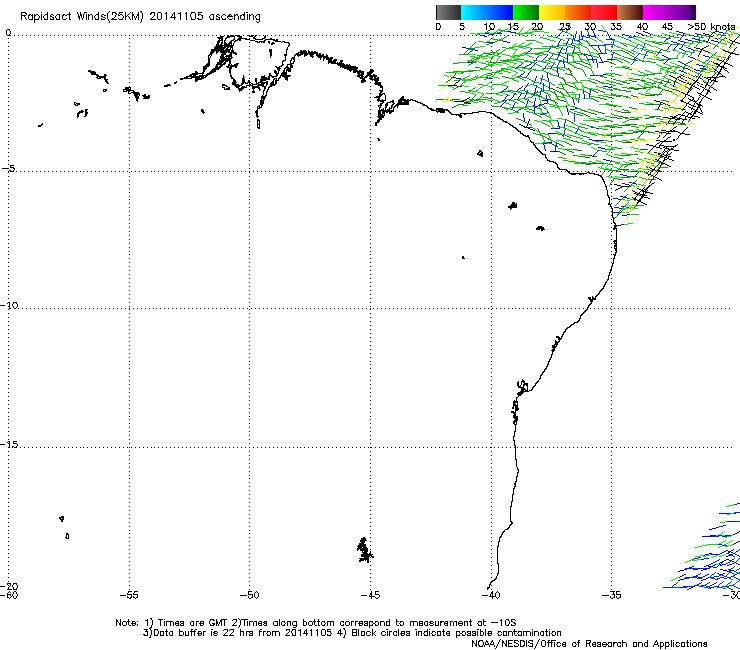Click the '-55' longitude label on bottom axis
Screen dimensions: 740x650
point(129,595)
